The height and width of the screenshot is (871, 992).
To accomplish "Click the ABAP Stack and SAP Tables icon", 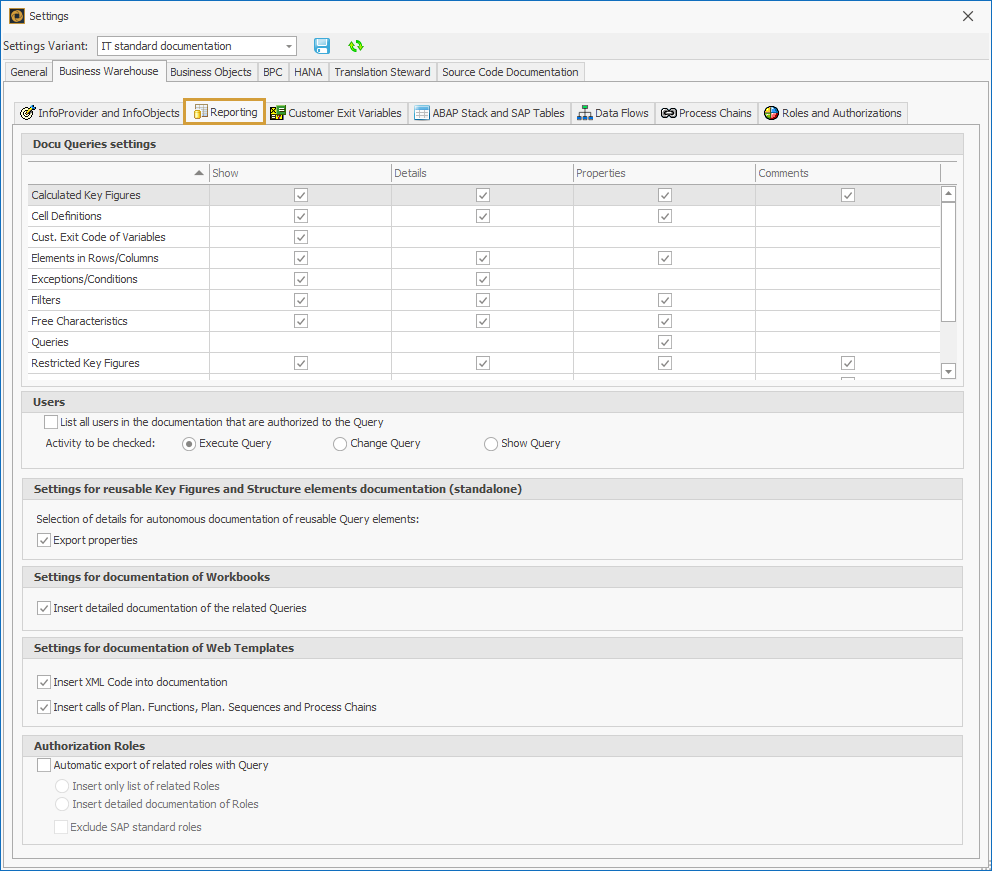I will click(422, 112).
